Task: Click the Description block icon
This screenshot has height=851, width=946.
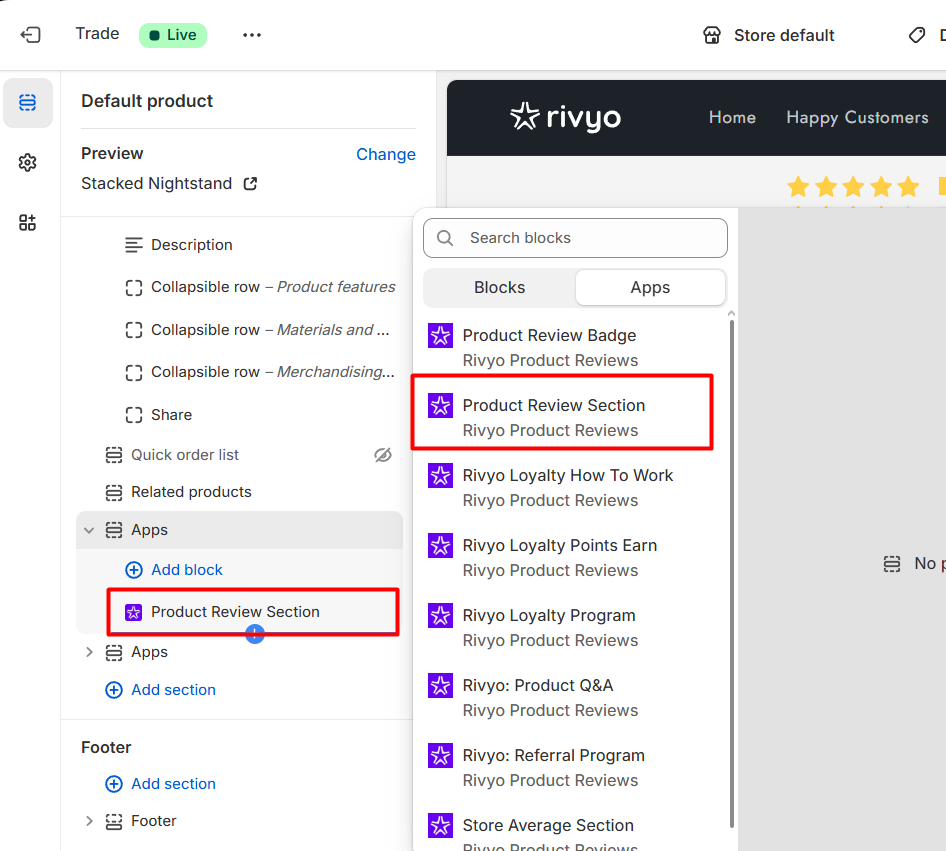Action: pos(133,245)
